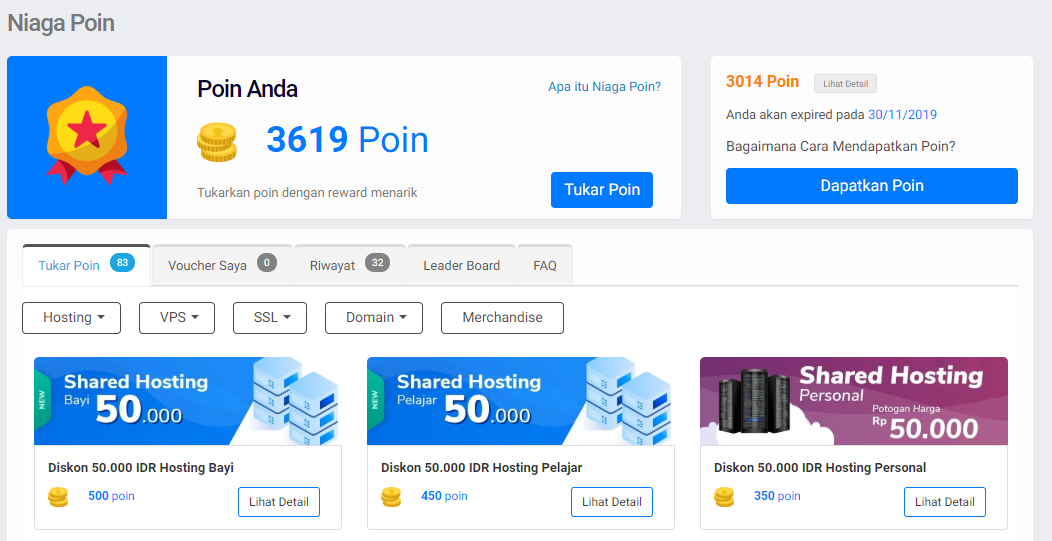Expand the Domain filter dropdown

pyautogui.click(x=374, y=317)
